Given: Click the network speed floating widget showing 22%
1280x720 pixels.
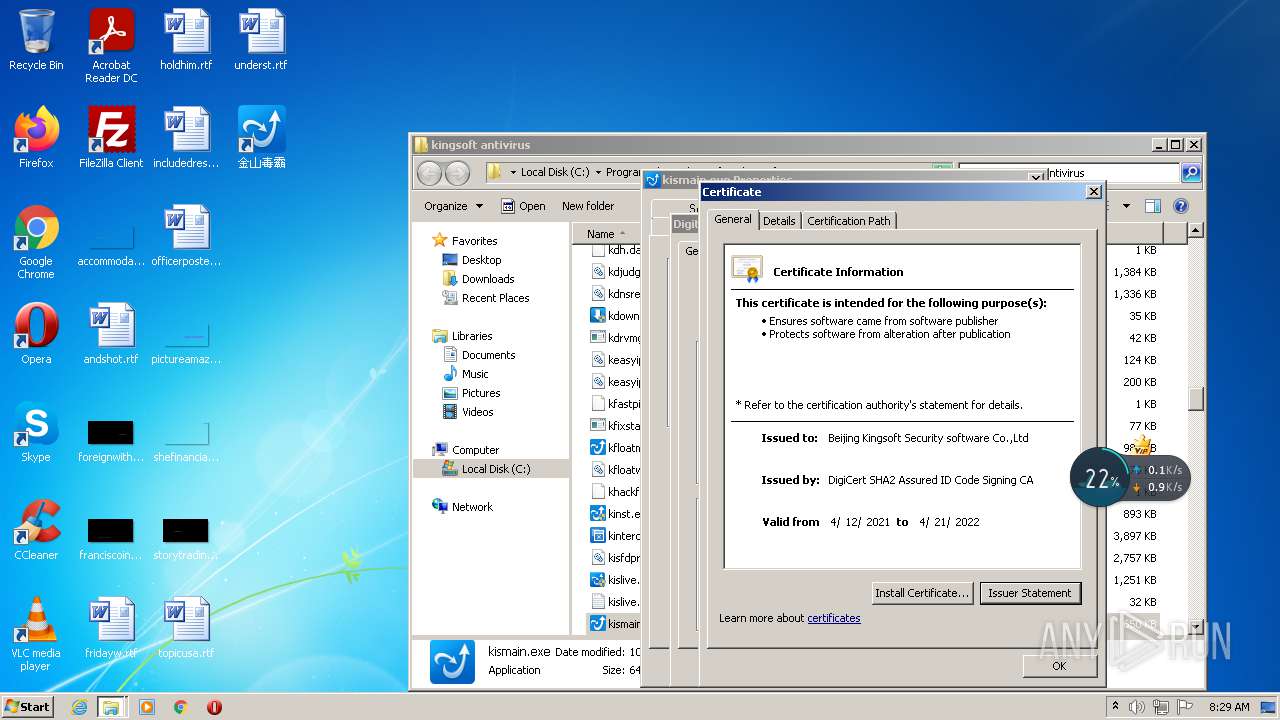Looking at the screenshot, I should 1130,478.
